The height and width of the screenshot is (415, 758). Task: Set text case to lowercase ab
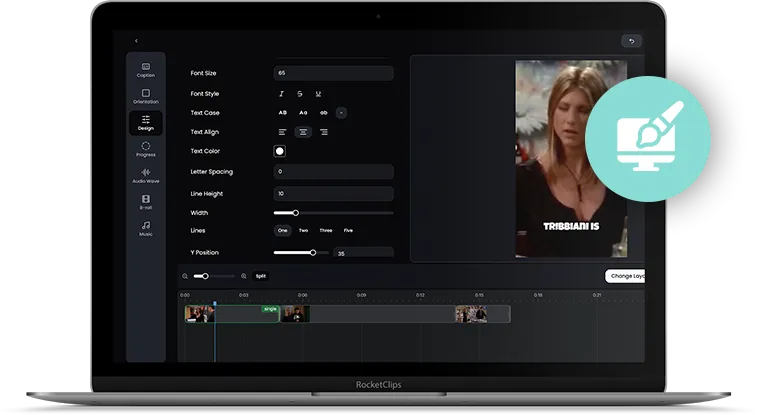pyautogui.click(x=323, y=113)
